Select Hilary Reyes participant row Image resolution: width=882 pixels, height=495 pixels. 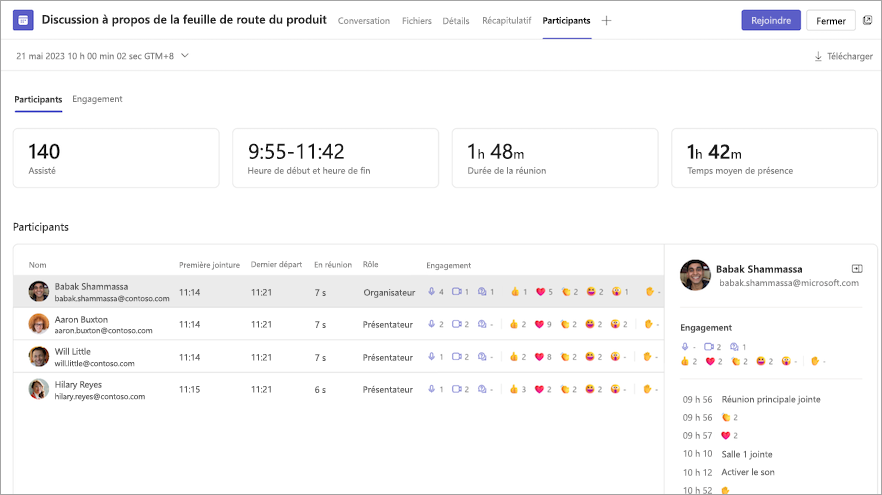[x=339, y=389]
